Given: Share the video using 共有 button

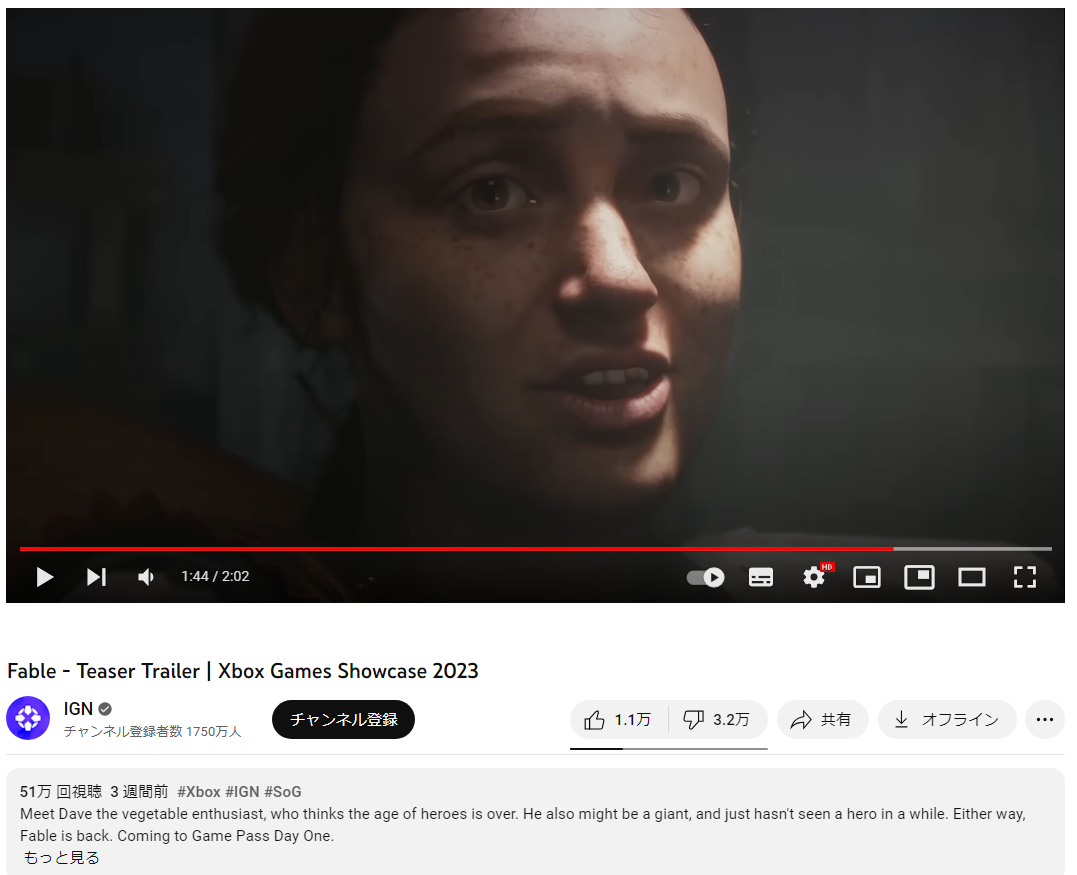Looking at the screenshot, I should 822,719.
